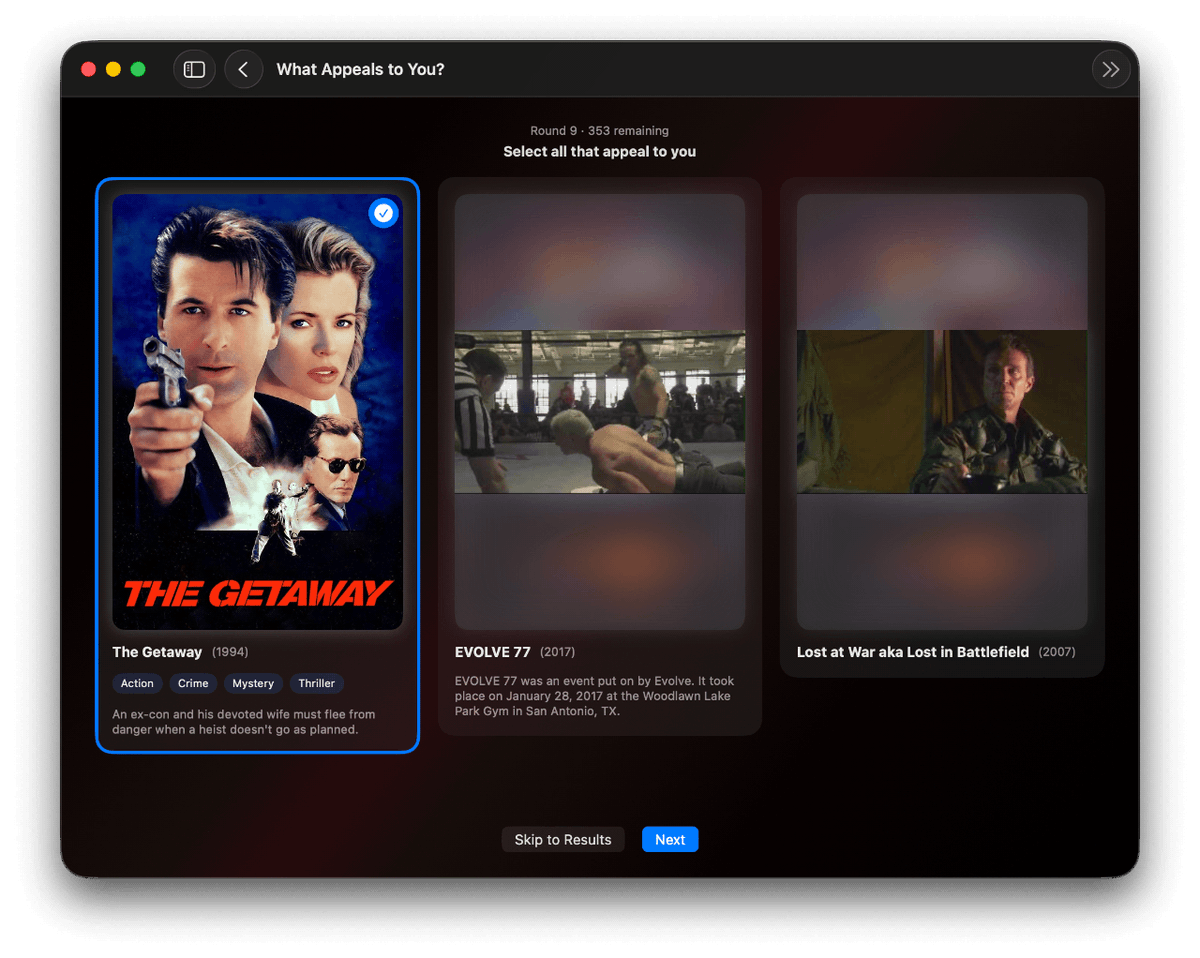Click Select all that appeal to you heading
1200x958 pixels.
coord(600,152)
